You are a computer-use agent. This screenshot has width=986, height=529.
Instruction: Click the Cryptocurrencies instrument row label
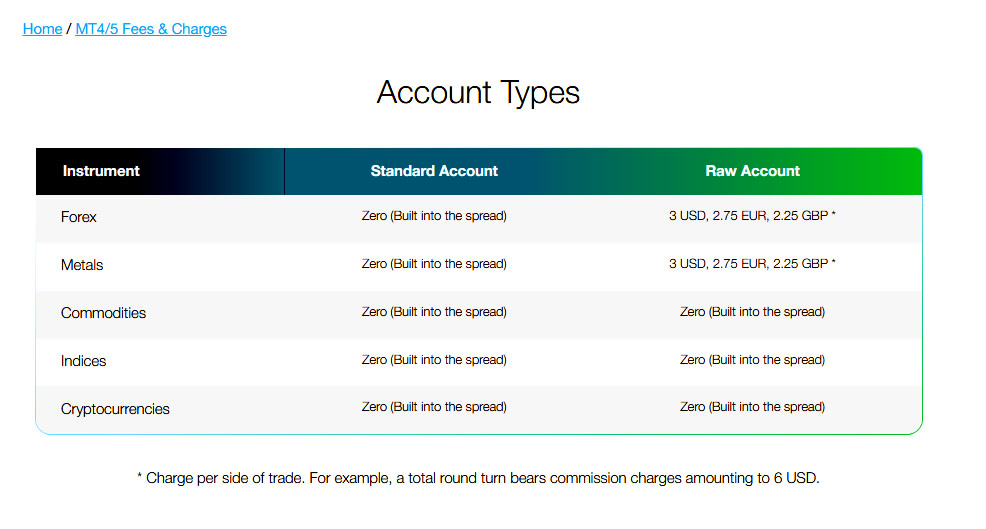coord(115,409)
